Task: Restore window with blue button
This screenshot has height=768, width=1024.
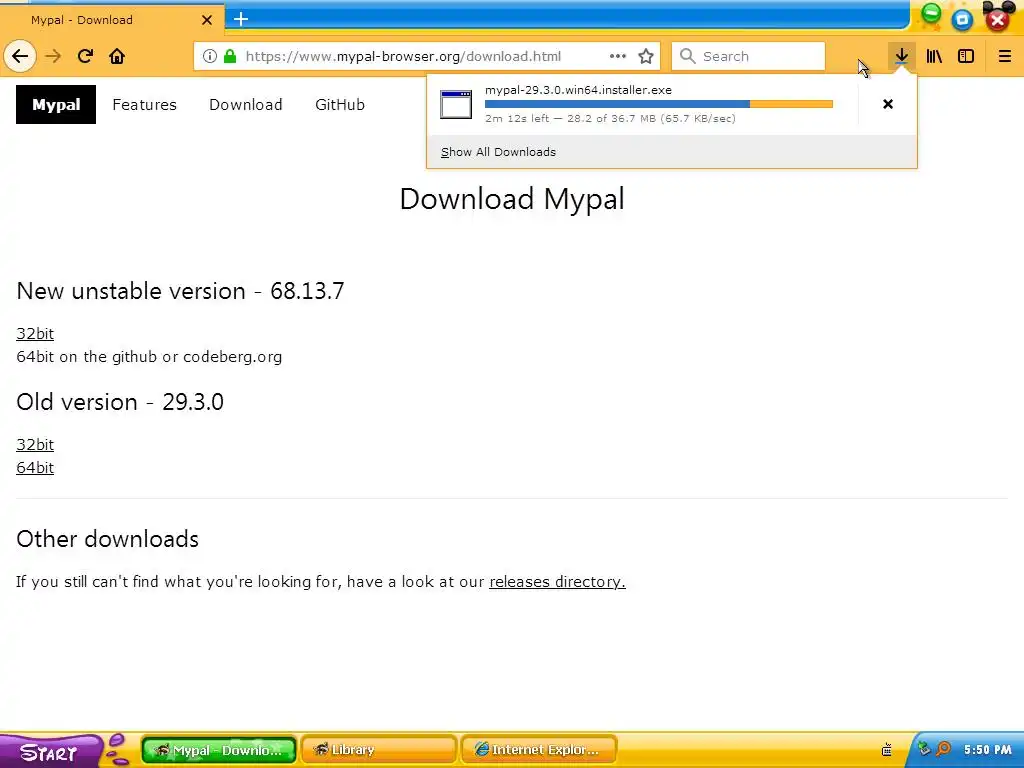Action: pyautogui.click(x=962, y=20)
